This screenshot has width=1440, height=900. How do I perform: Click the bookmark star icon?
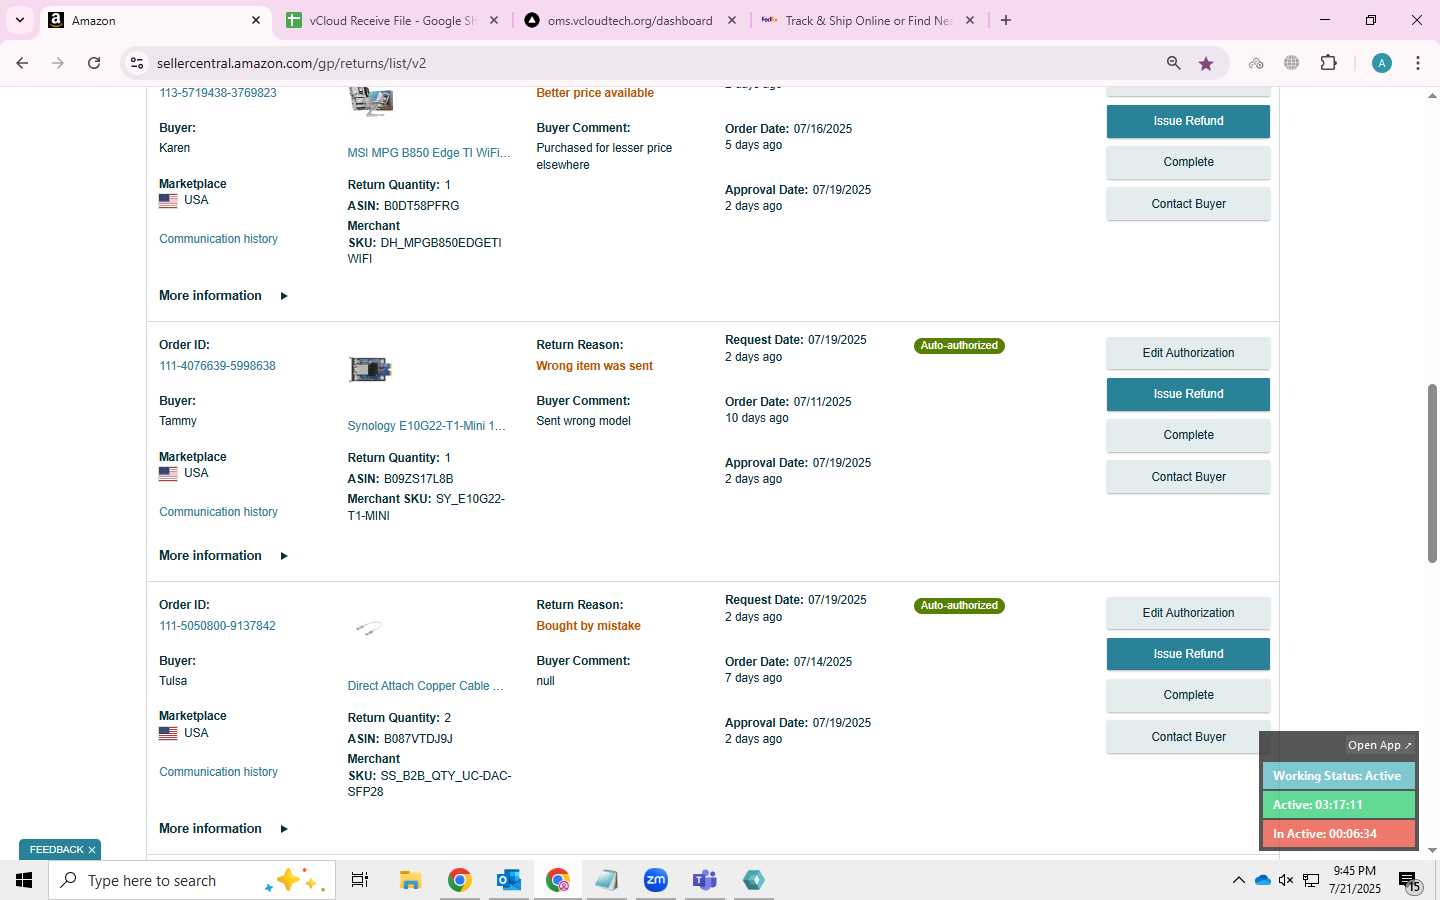pos(1206,63)
